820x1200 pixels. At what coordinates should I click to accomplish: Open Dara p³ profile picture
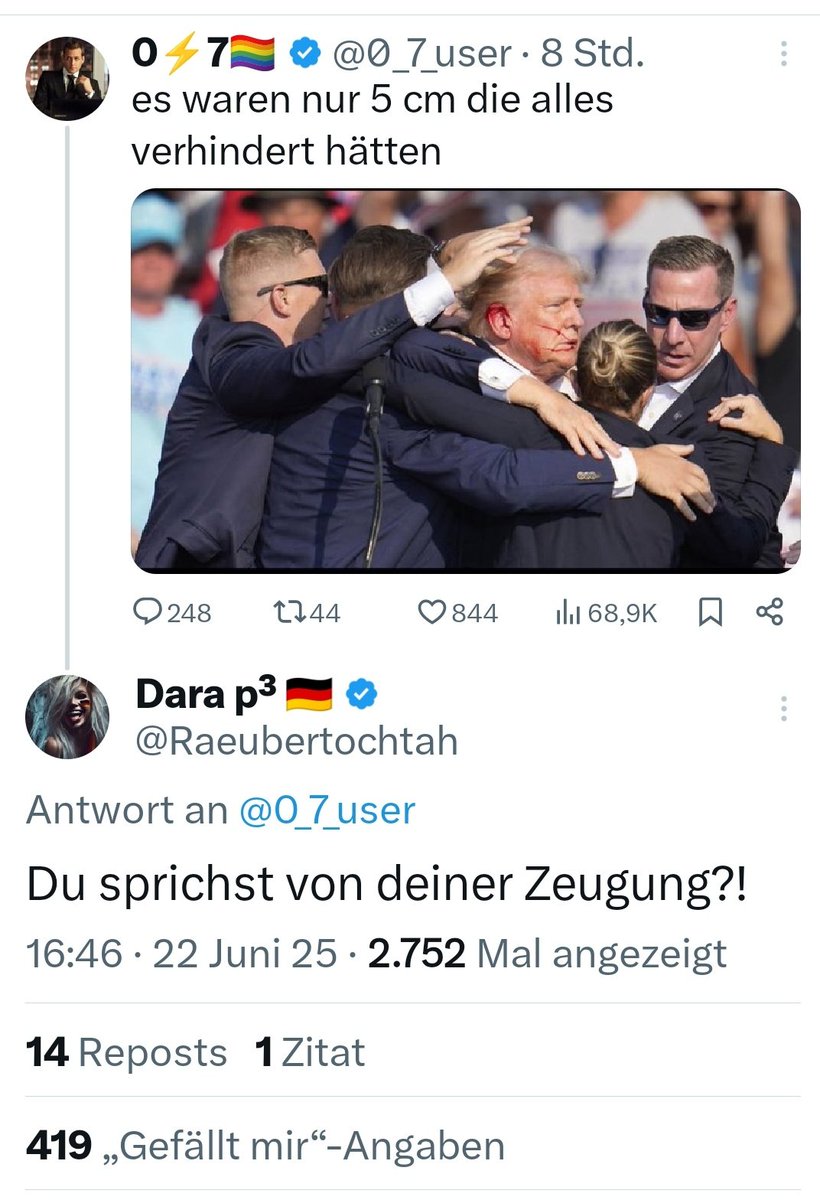point(67,714)
